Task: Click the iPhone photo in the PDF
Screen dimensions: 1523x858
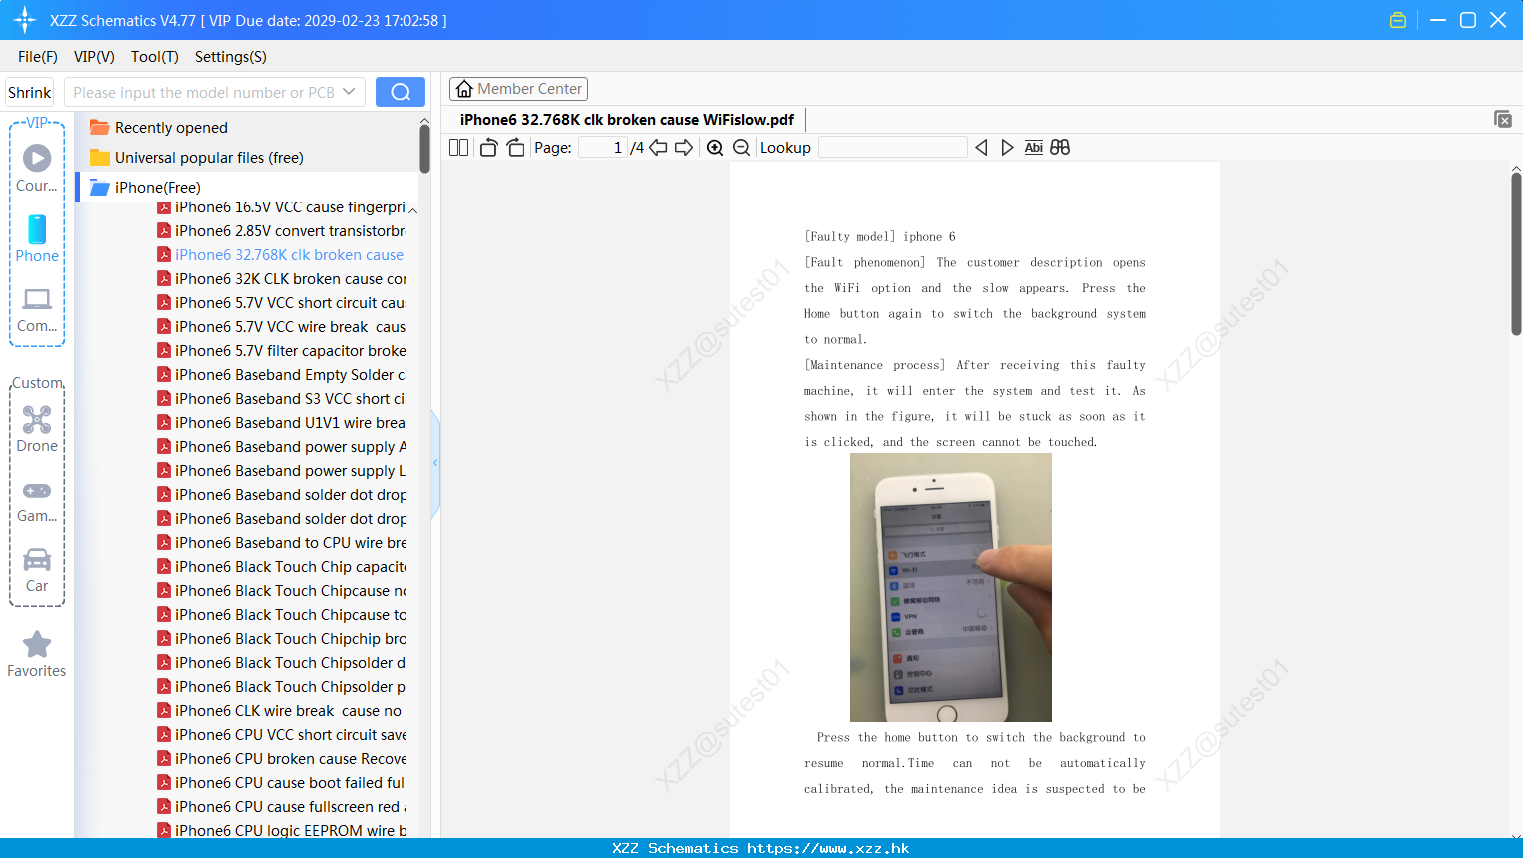Action: click(x=950, y=587)
